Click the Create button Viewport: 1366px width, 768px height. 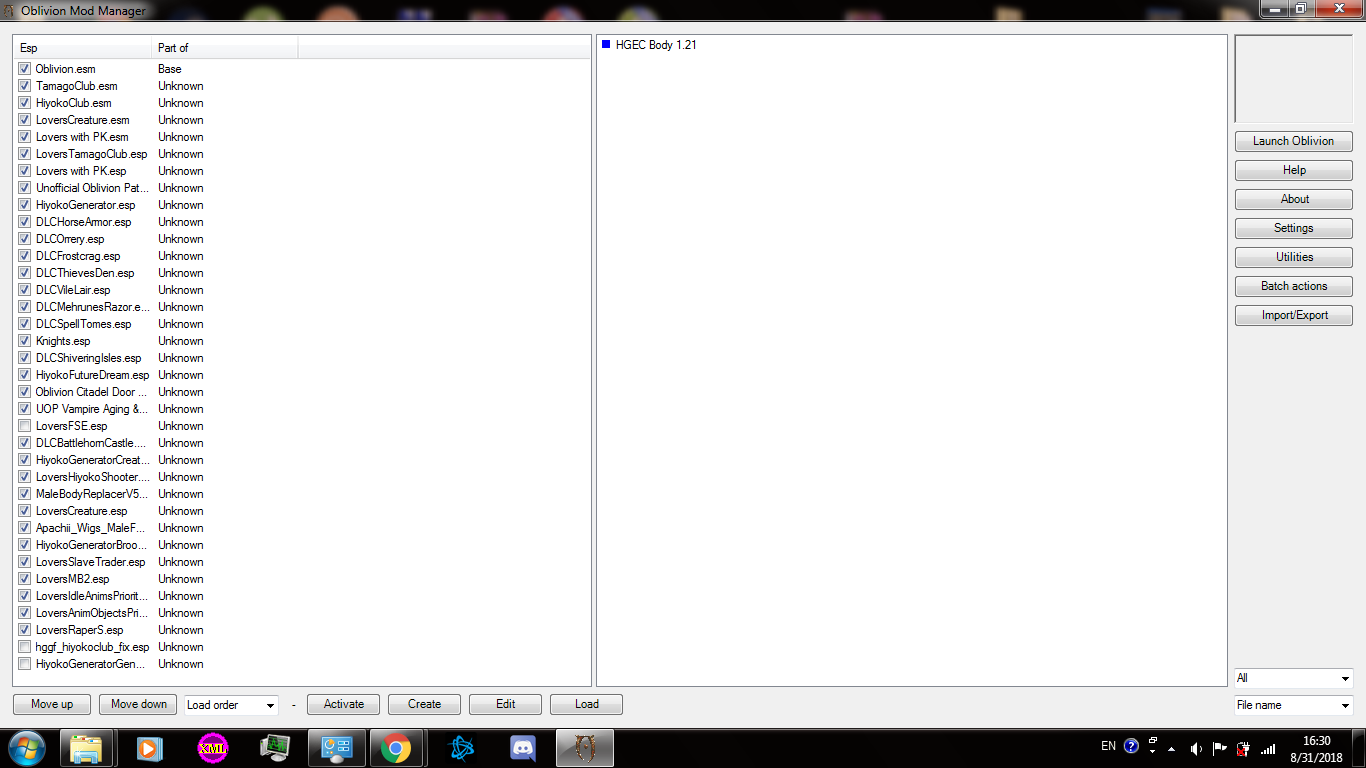(425, 704)
